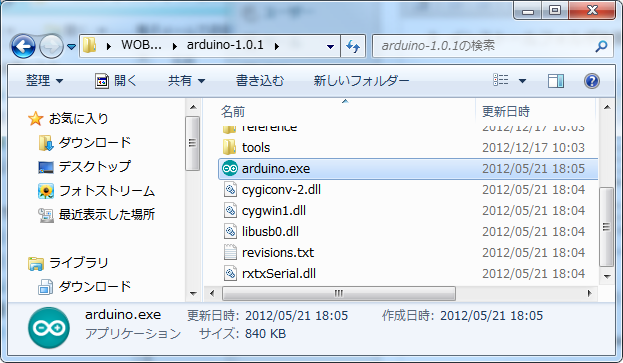
Task: Click the folder icon in address bar
Action: 89,46
